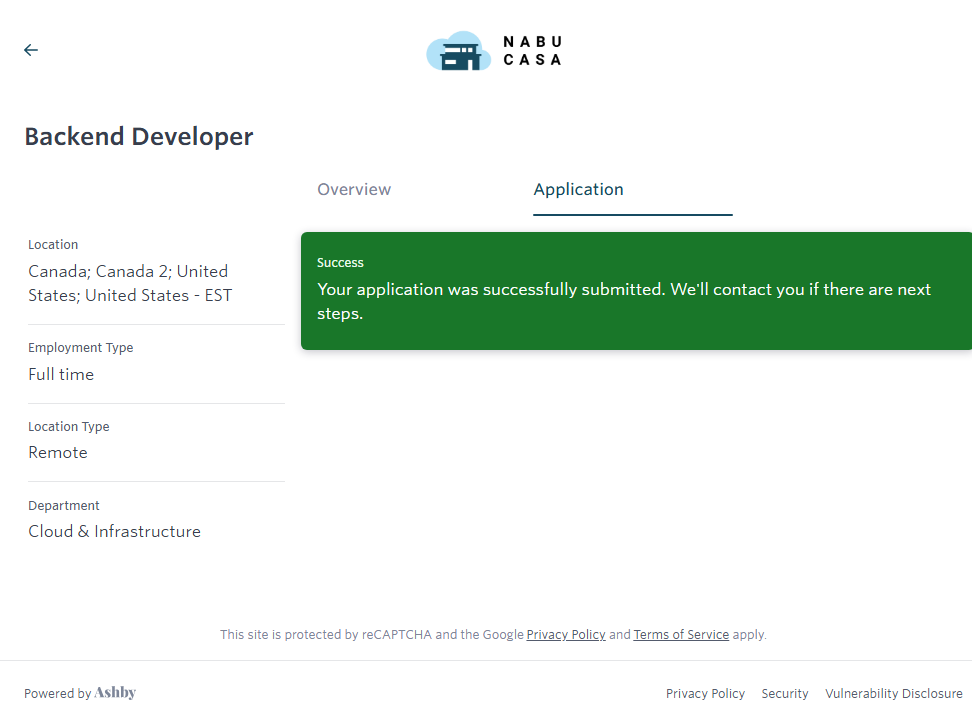Click the Employment Type label
Image resolution: width=972 pixels, height=727 pixels.
coord(80,348)
